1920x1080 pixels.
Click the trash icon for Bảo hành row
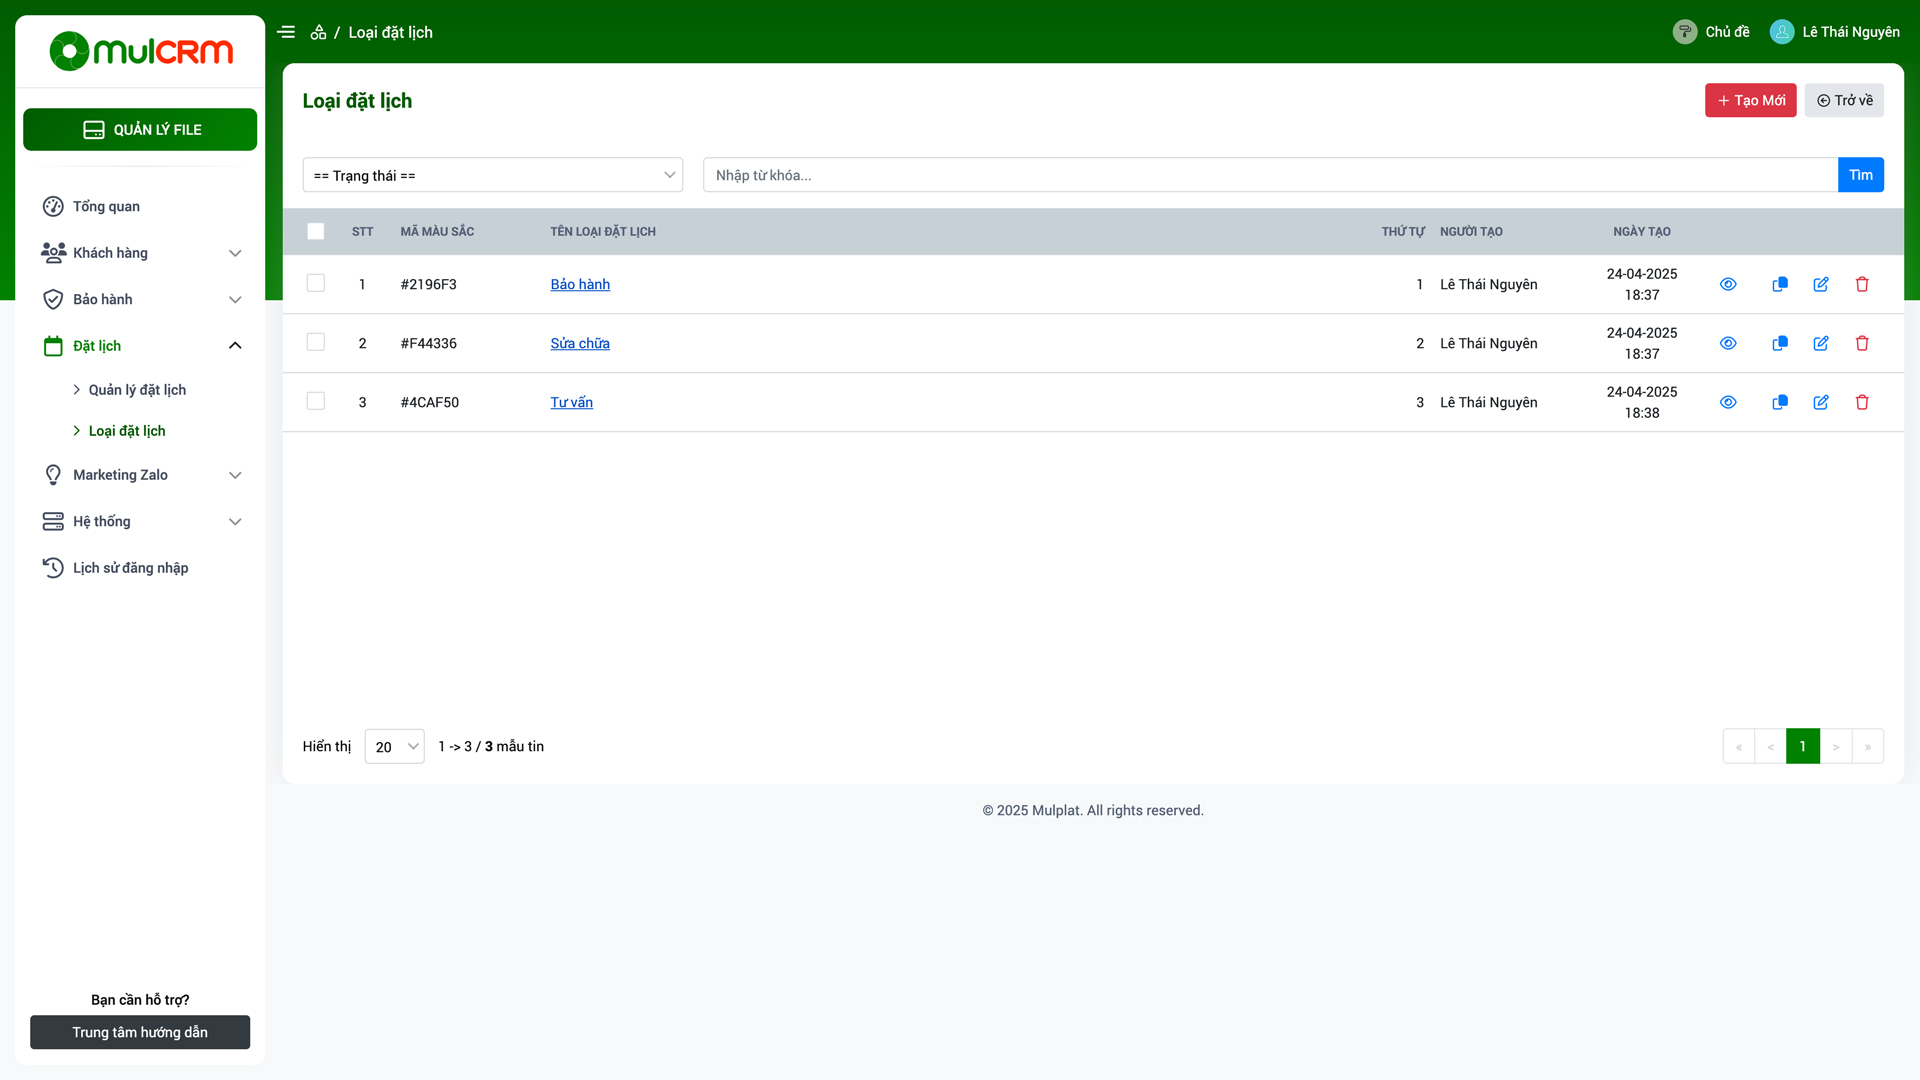[x=1862, y=284]
